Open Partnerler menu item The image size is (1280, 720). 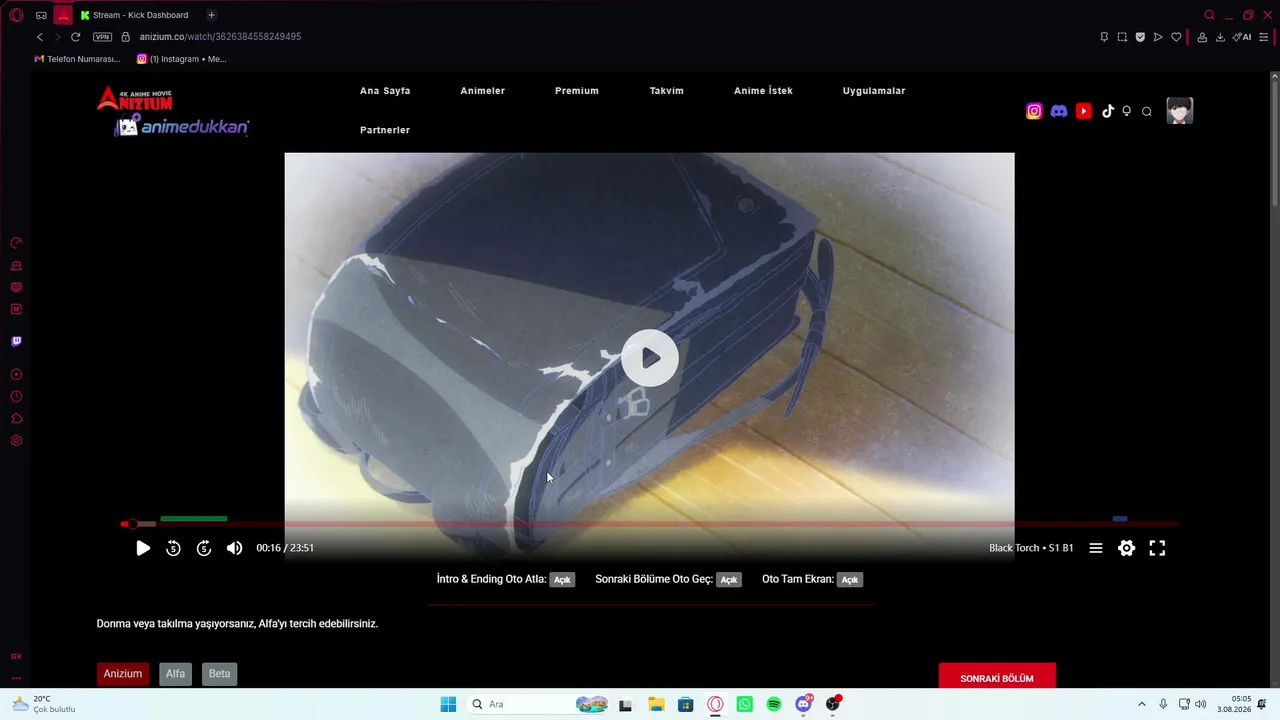[x=385, y=130]
